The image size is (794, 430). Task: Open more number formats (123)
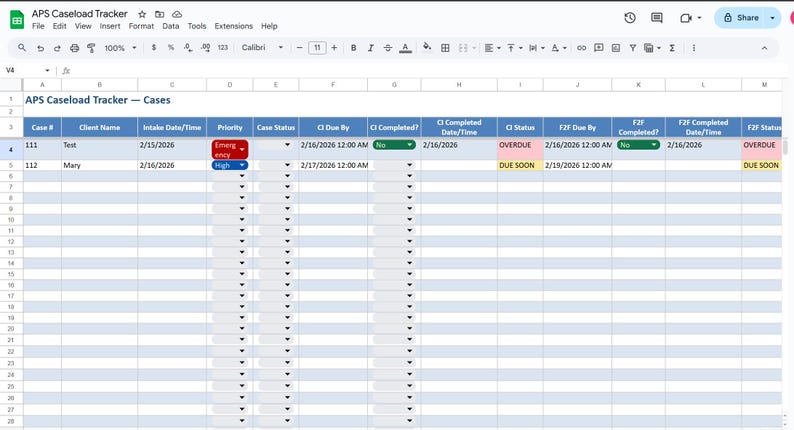(223, 48)
